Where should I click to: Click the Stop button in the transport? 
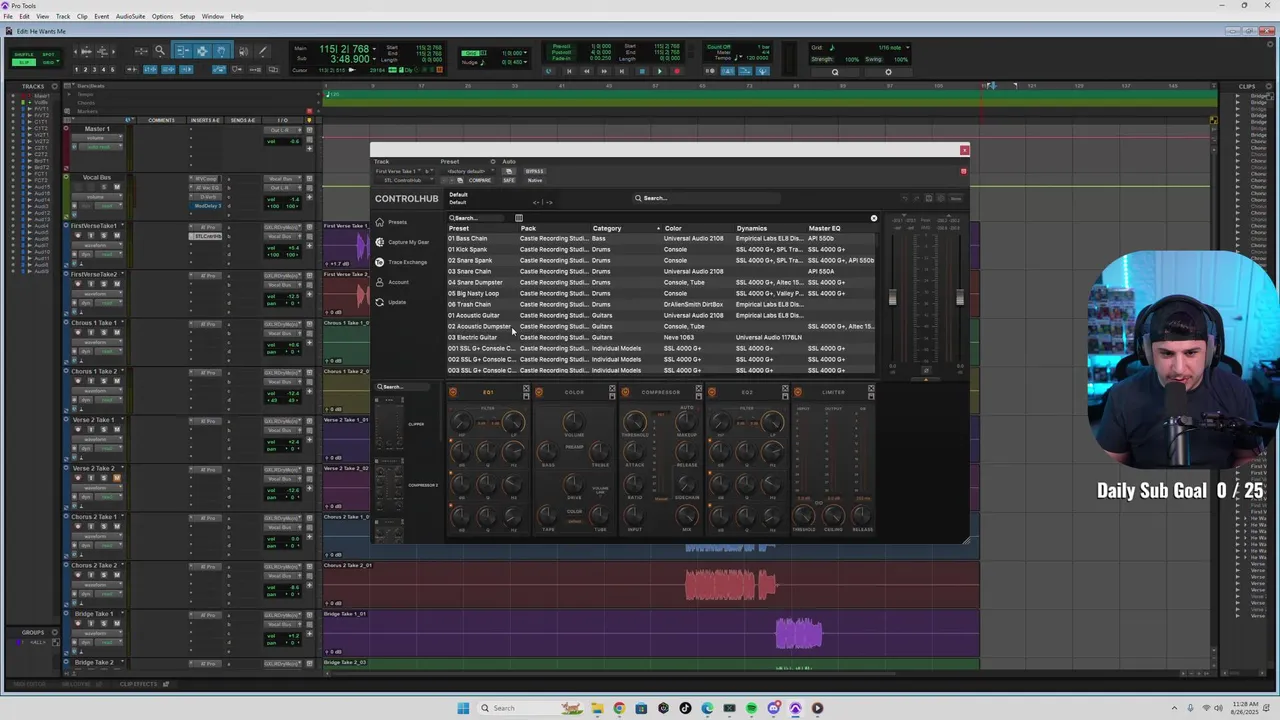click(x=642, y=71)
